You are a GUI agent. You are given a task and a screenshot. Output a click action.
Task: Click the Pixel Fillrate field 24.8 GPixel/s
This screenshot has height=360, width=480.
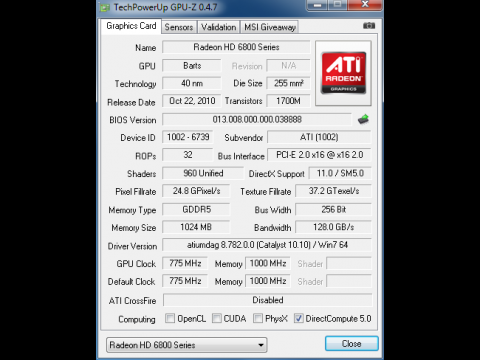pos(196,191)
